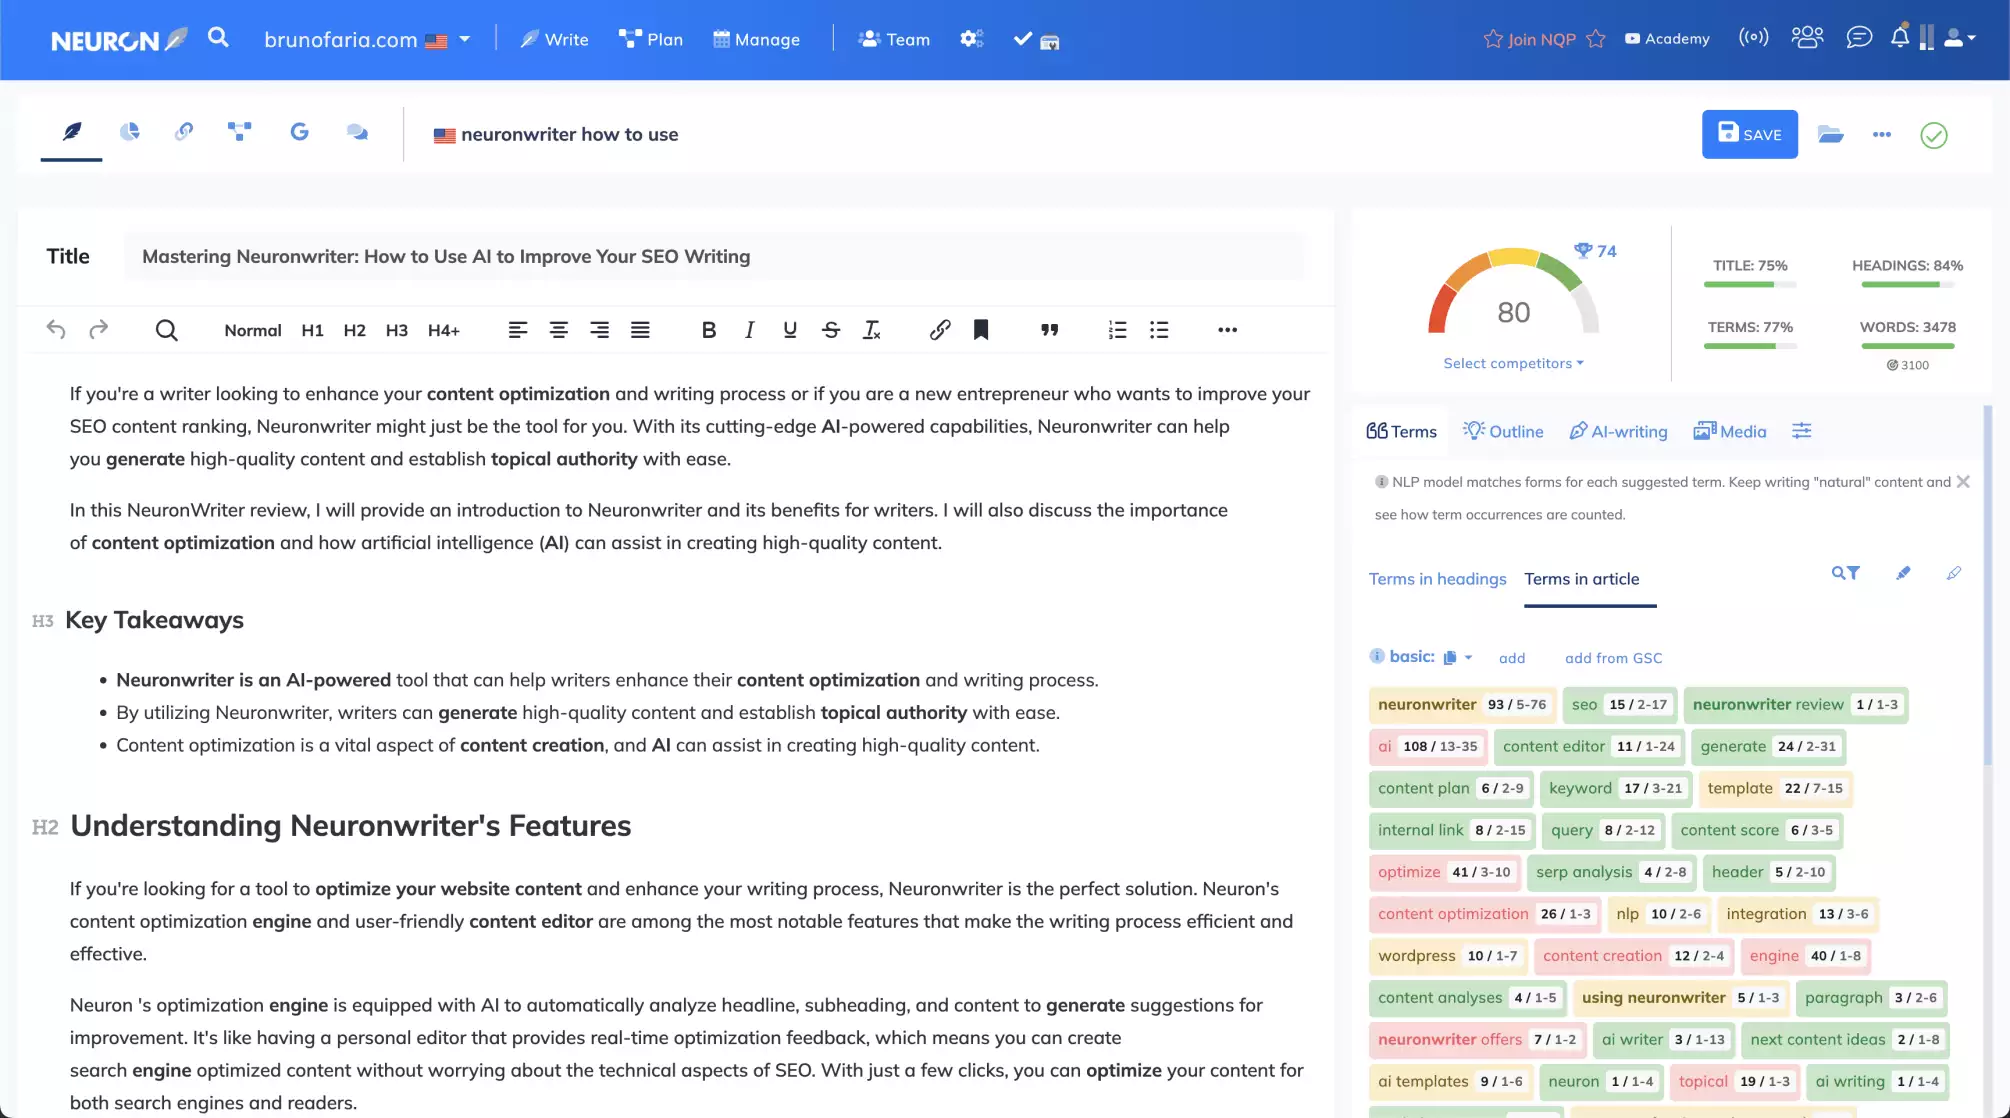
Task: Open the Manage menu
Action: click(756, 39)
